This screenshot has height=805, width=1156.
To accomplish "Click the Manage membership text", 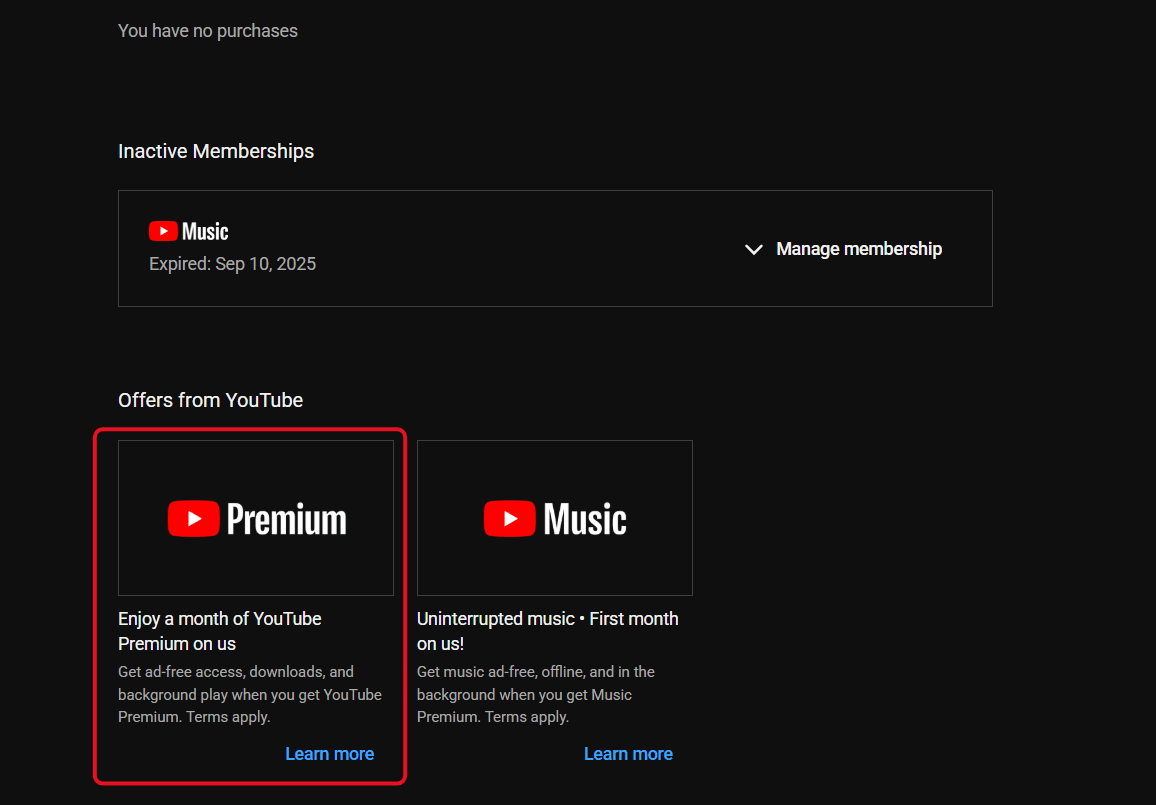I will click(x=859, y=249).
